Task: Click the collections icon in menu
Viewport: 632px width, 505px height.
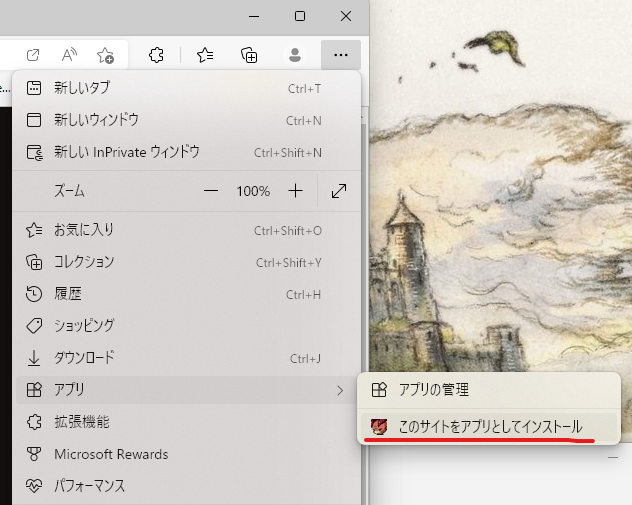Action: coord(34,262)
